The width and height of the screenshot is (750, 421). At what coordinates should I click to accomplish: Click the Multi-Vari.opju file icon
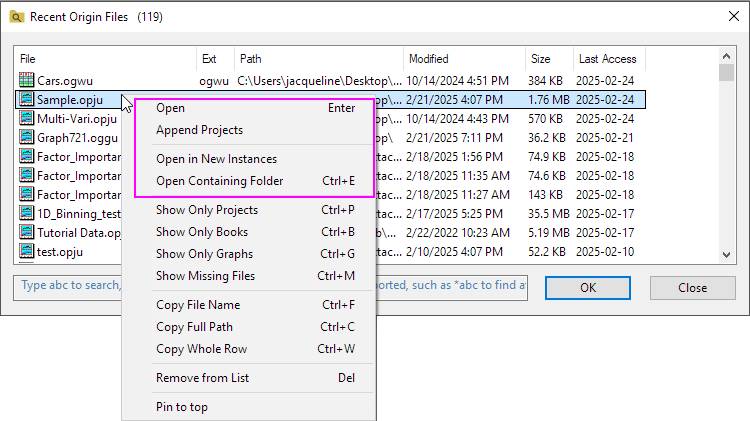click(27, 118)
